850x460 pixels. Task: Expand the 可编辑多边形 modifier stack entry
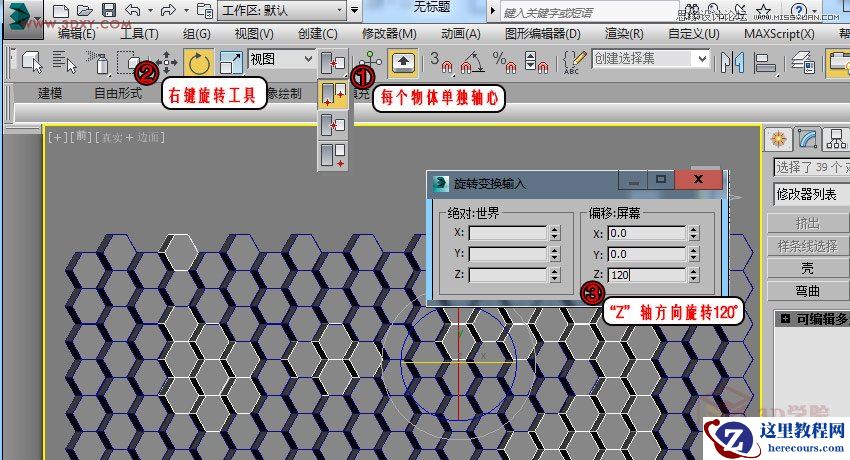coord(785,319)
